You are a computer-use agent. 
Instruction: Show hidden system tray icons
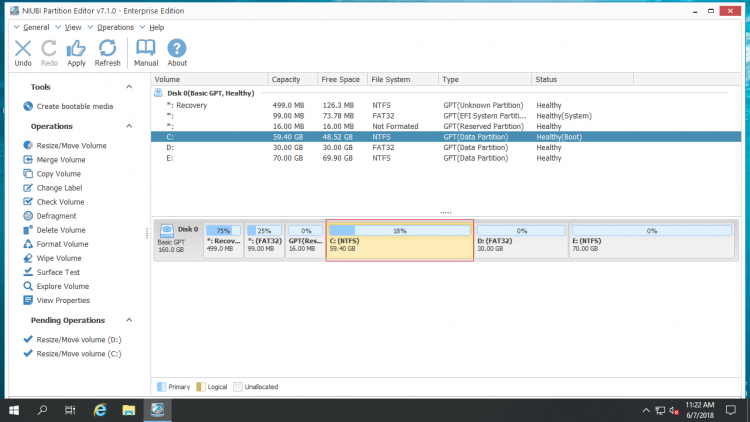click(646, 410)
